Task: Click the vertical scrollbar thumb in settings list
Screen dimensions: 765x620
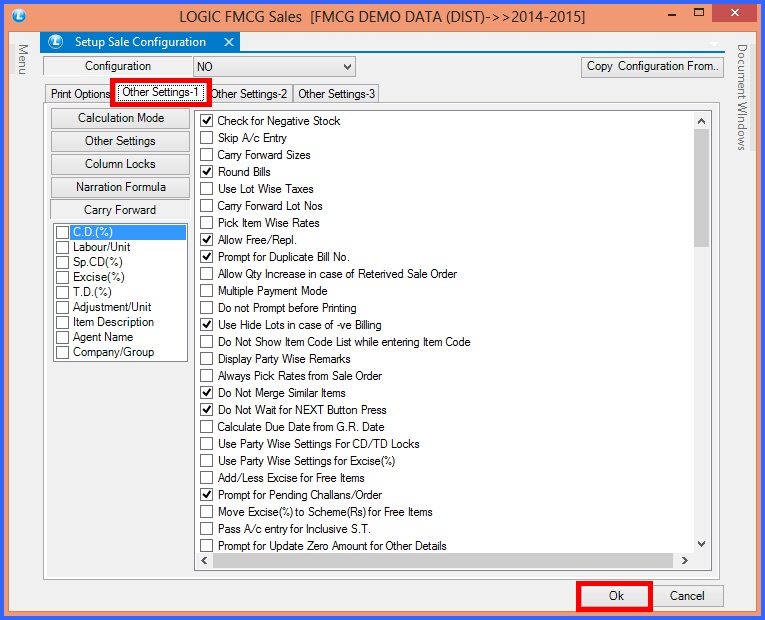Action: 702,188
